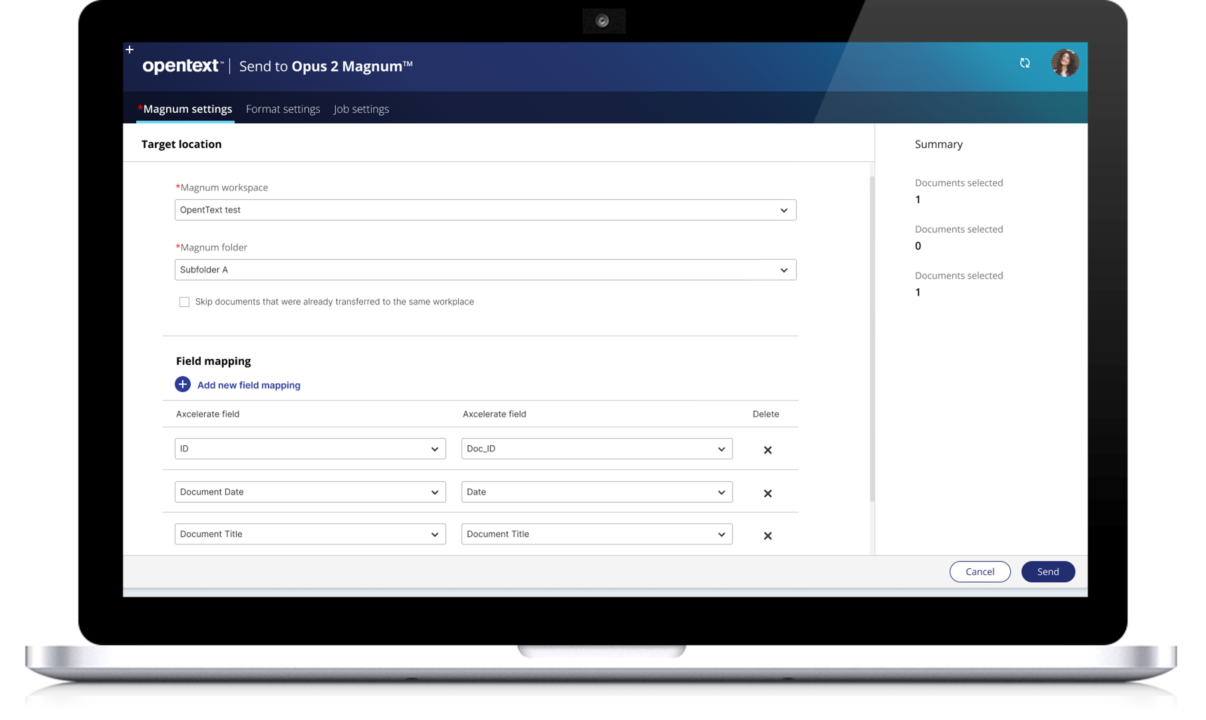Click the Field mapping heading
1206x720 pixels.
[213, 361]
